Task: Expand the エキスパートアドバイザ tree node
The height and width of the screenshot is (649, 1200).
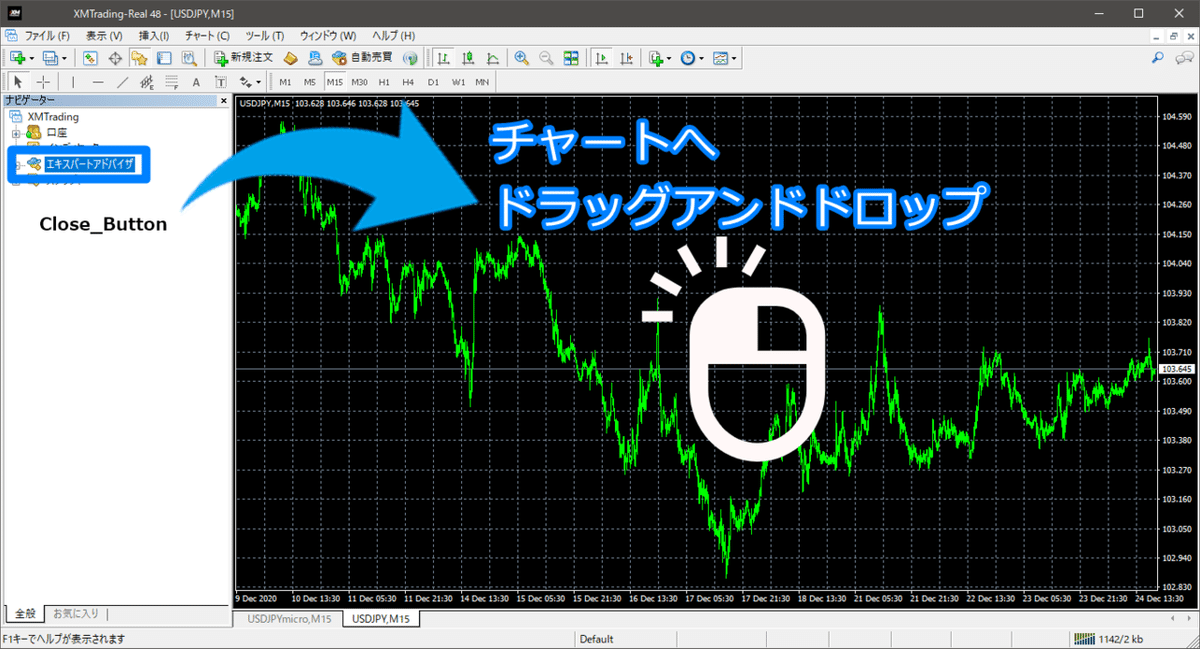Action: [x=18, y=165]
